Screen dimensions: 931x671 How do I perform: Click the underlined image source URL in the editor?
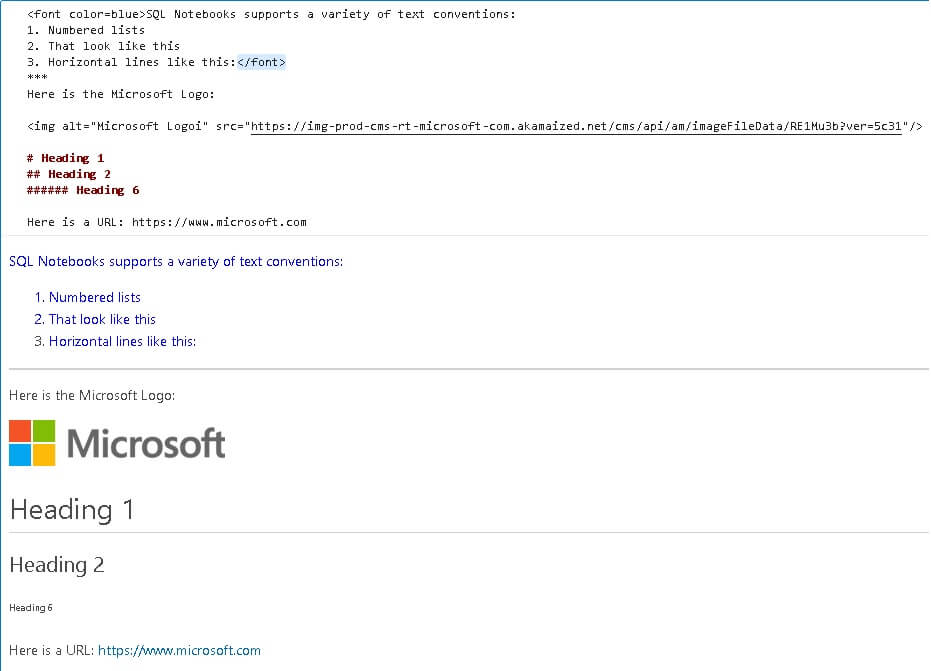(x=576, y=126)
